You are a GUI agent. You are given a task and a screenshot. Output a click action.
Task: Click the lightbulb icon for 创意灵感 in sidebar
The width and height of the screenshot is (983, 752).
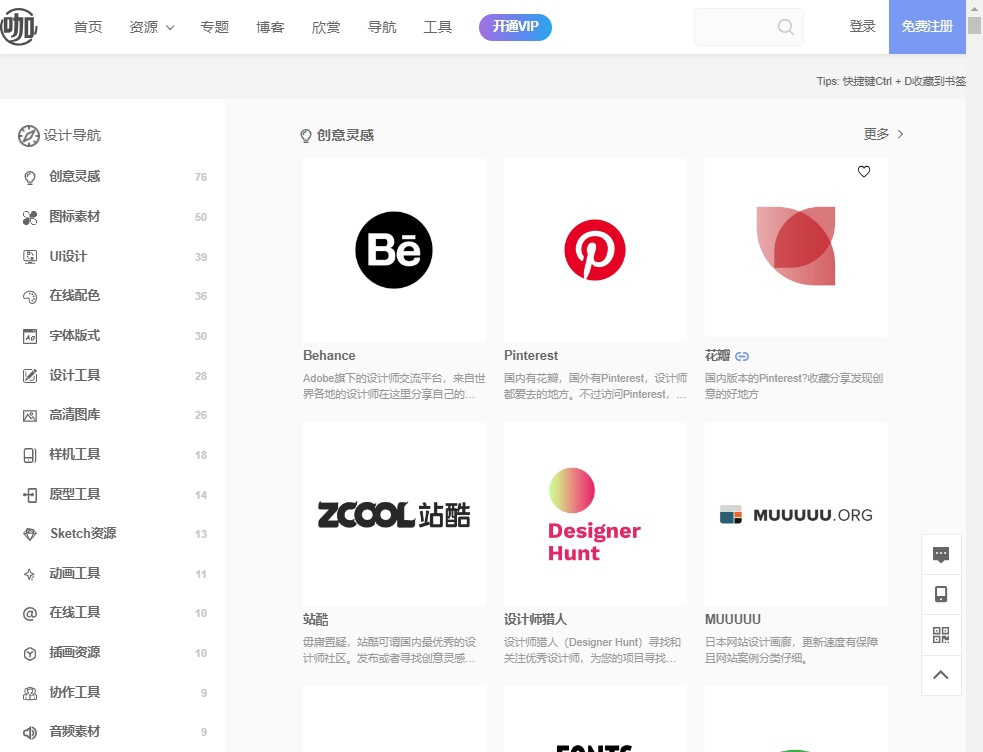pyautogui.click(x=29, y=177)
